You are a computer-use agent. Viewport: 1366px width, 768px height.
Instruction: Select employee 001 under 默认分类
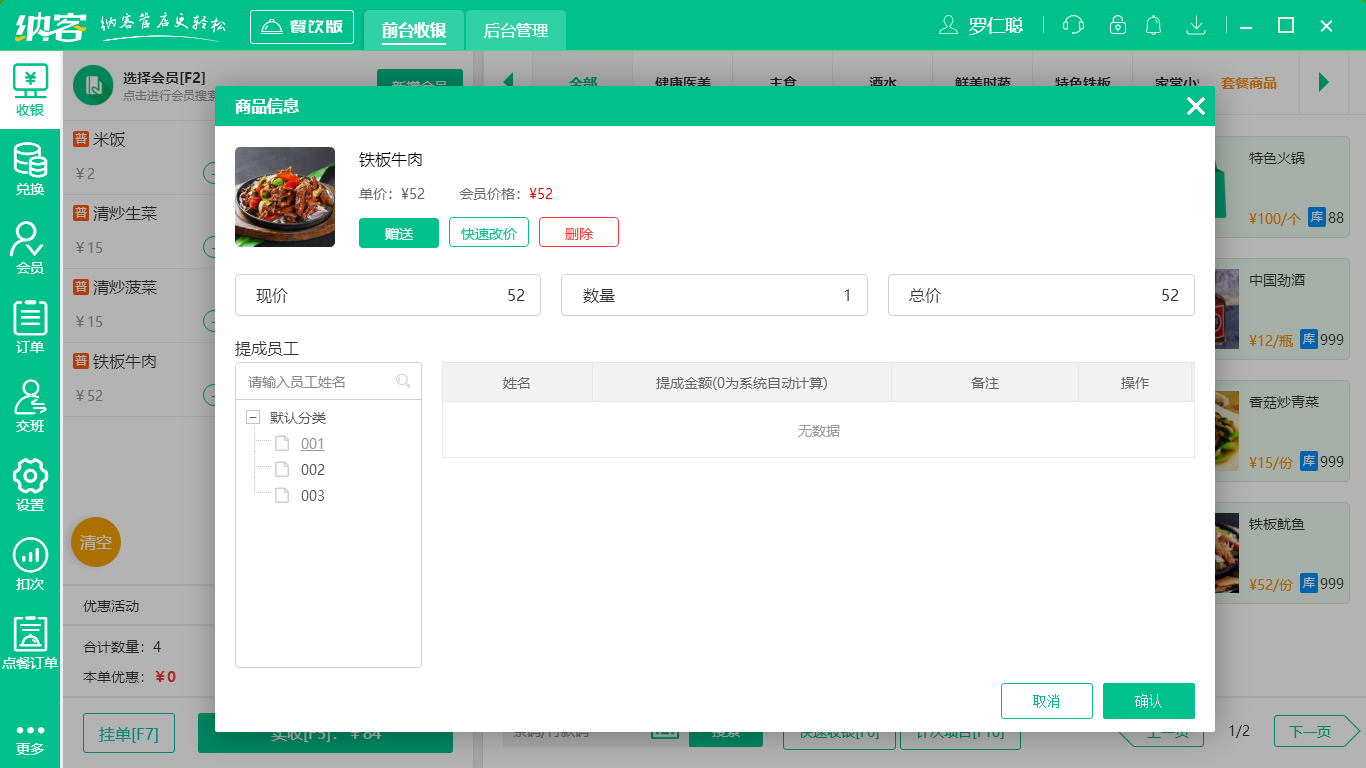313,444
